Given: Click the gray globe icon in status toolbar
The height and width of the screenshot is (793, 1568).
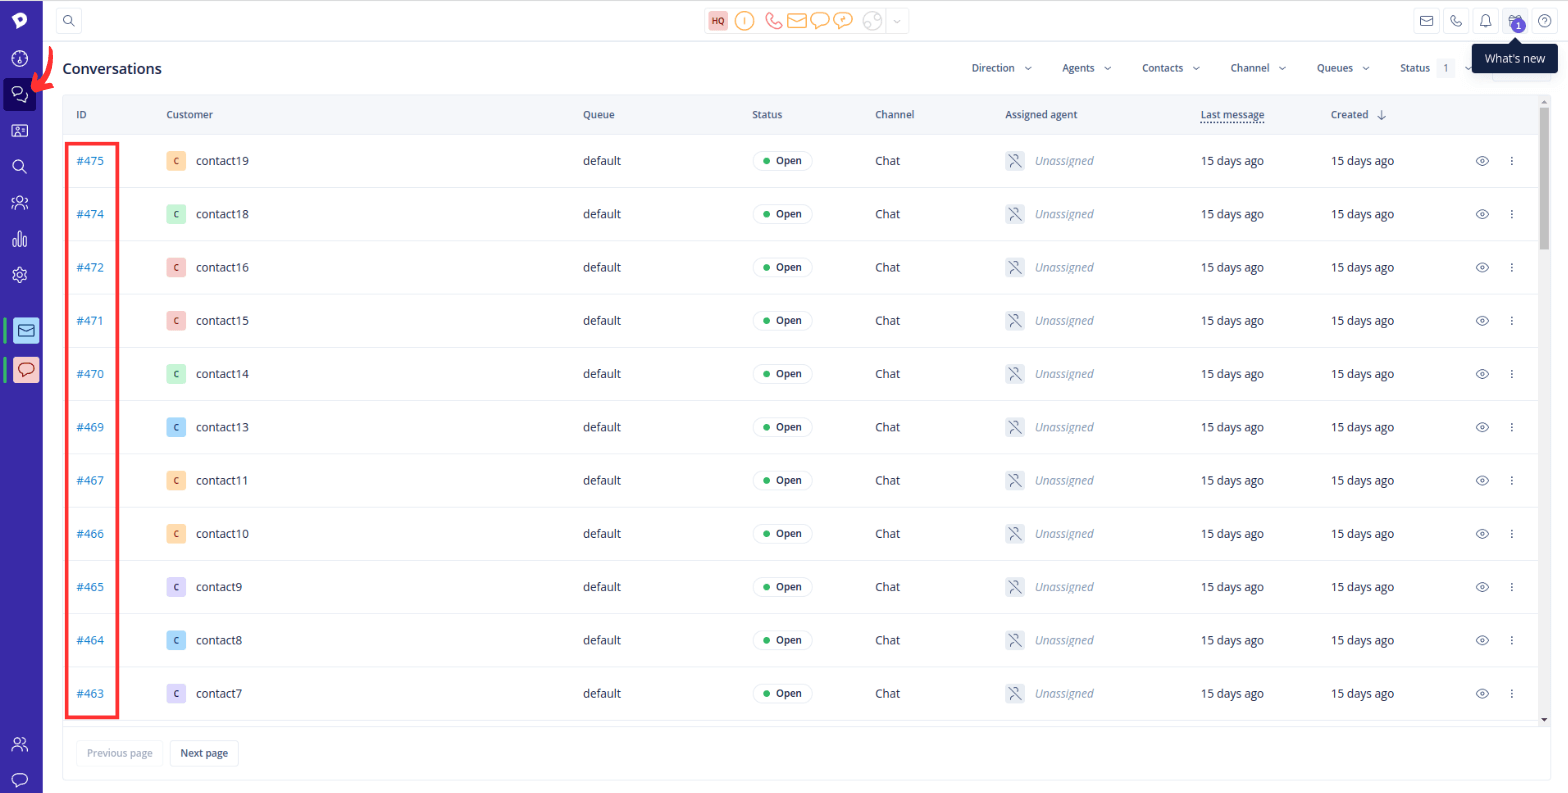Looking at the screenshot, I should (872, 20).
